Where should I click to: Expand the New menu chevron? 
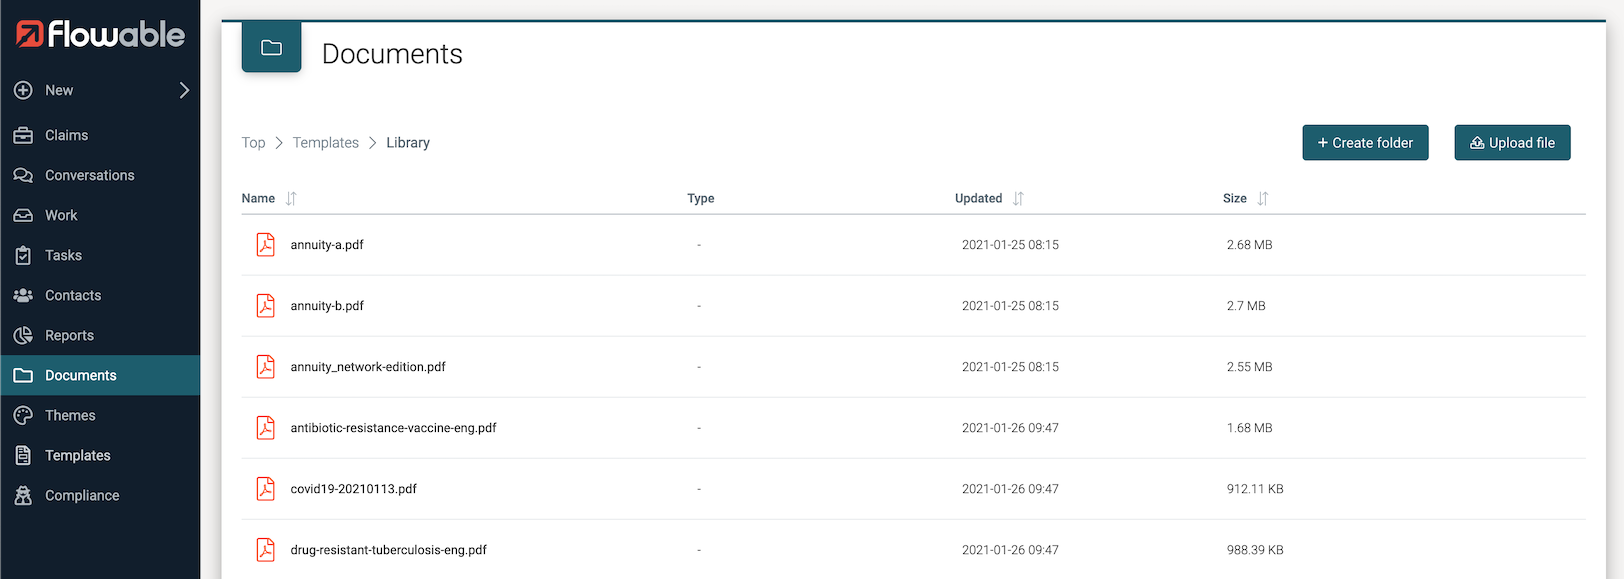click(x=184, y=90)
